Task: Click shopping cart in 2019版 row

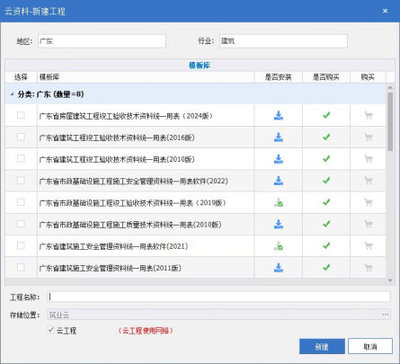Action: coord(368,202)
